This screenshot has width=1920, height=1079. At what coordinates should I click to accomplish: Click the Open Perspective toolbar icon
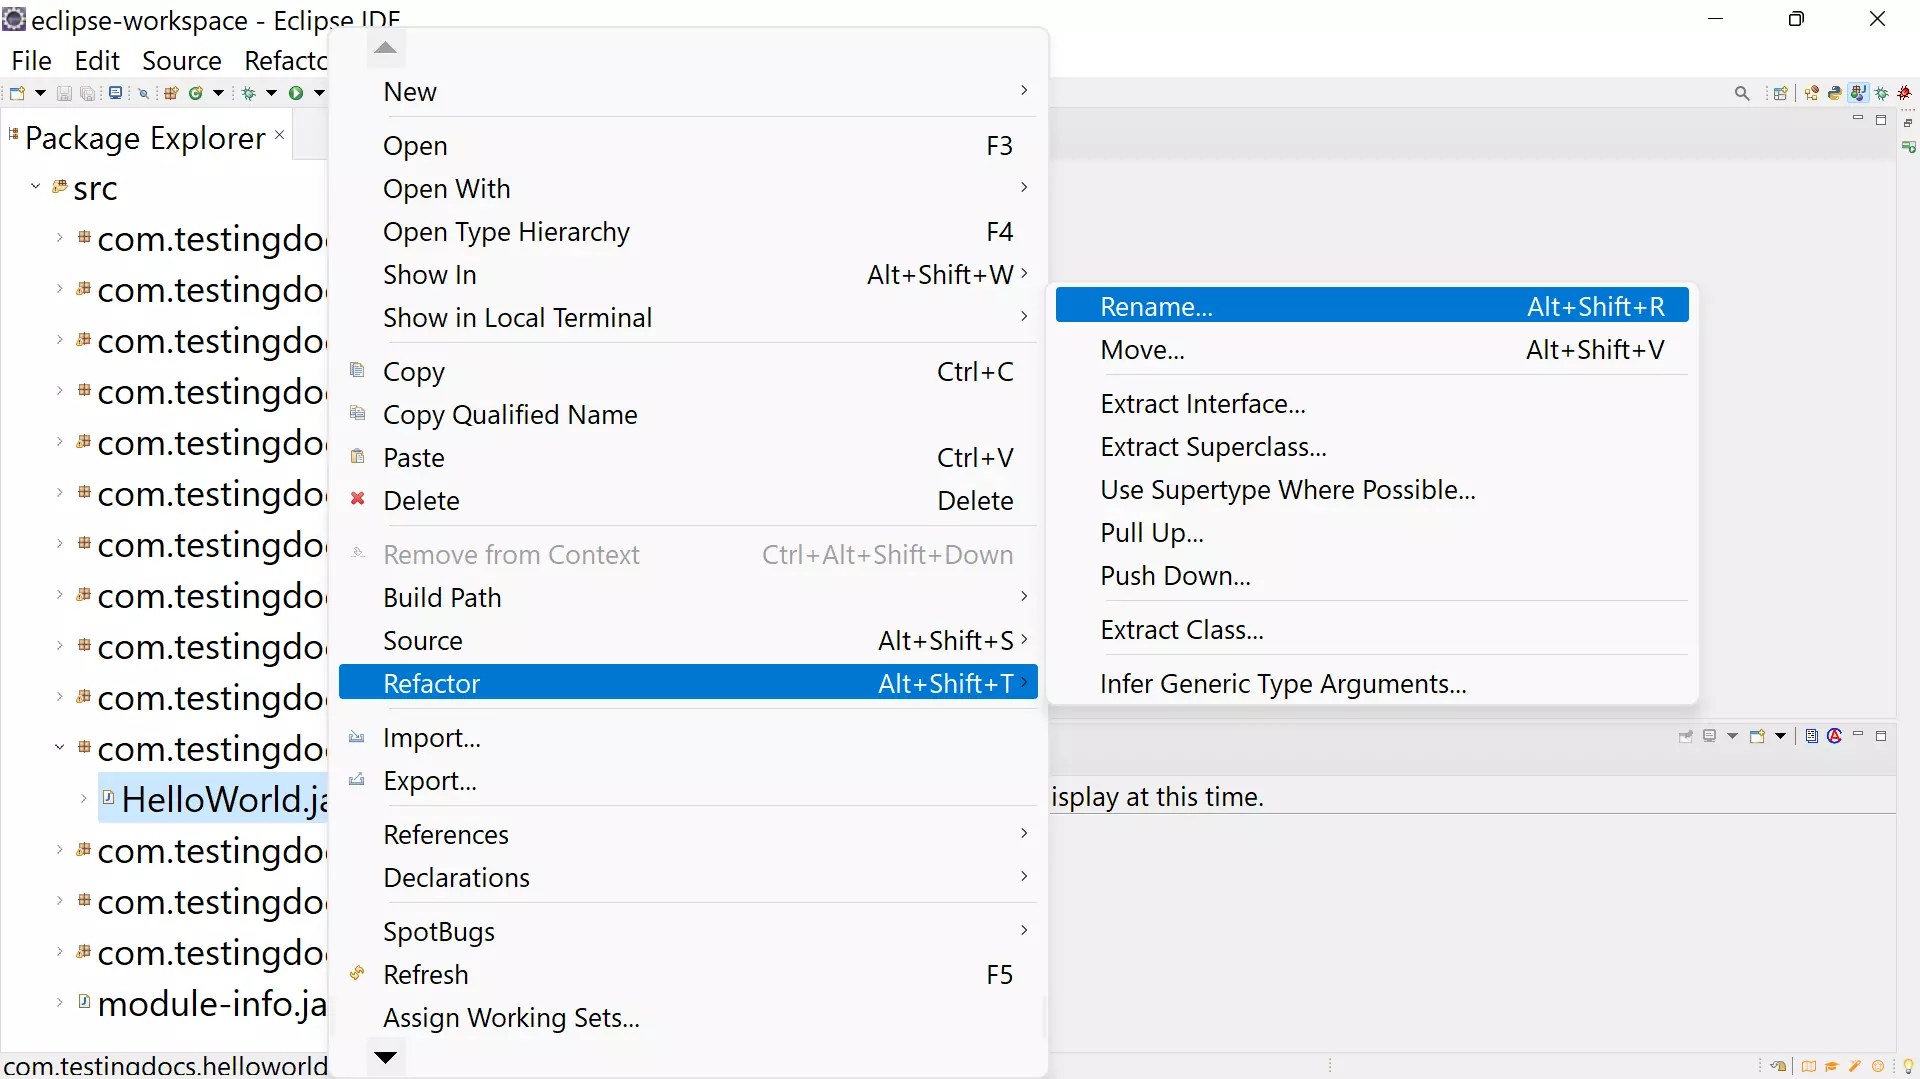(1781, 92)
